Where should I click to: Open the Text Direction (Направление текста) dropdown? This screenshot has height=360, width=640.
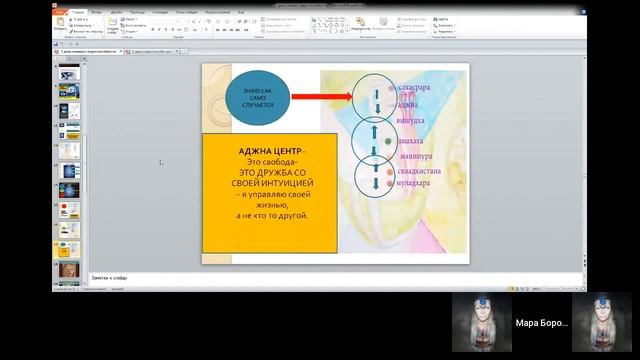point(279,19)
